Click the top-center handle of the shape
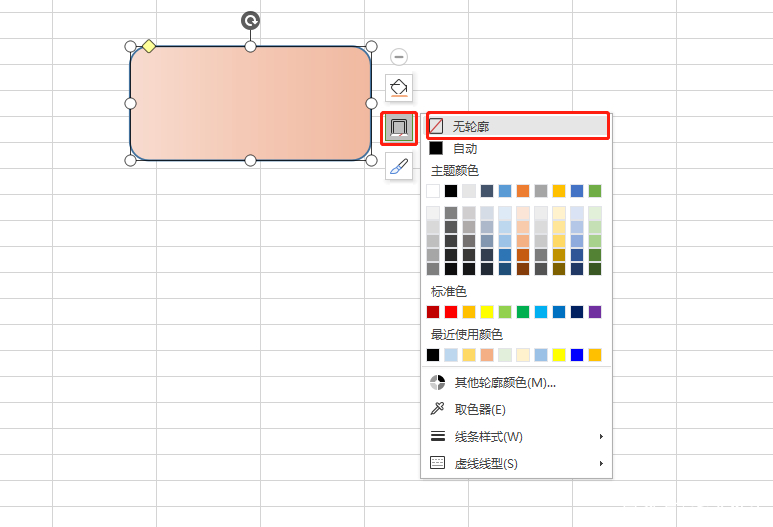The width and height of the screenshot is (773, 527). [250, 46]
